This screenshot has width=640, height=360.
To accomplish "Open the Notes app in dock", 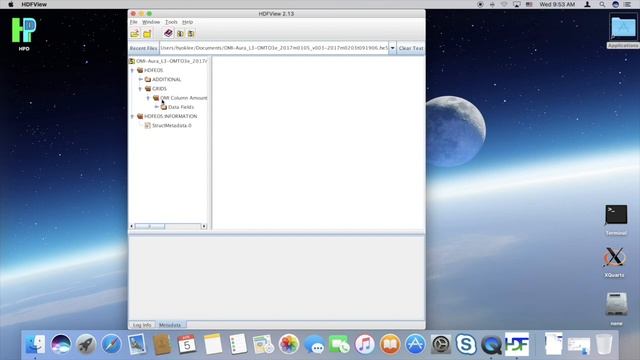I will coord(212,344).
